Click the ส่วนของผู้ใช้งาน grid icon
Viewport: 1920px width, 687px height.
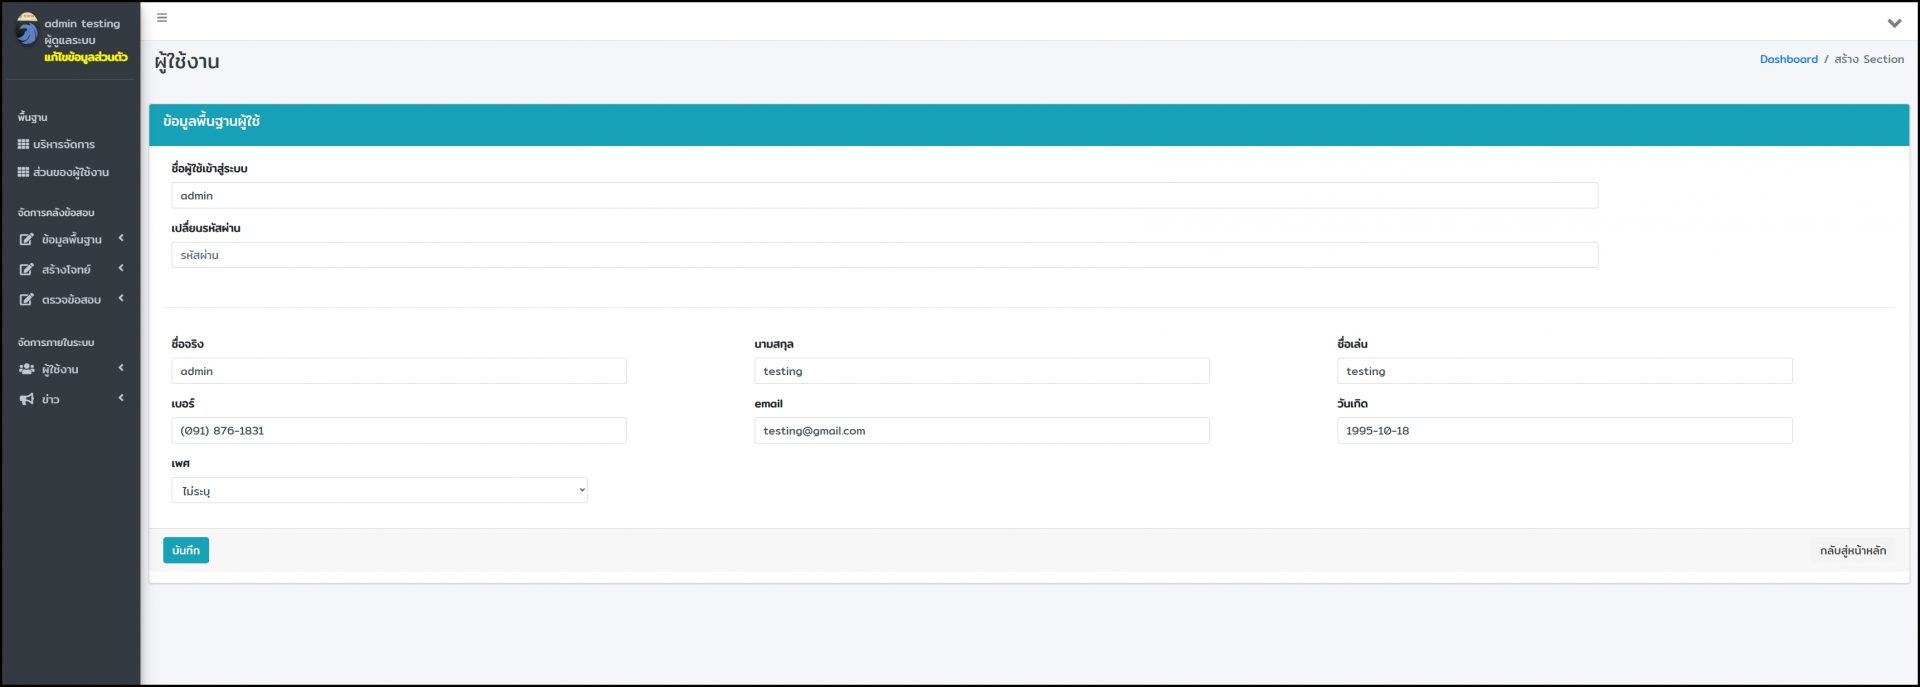23,172
